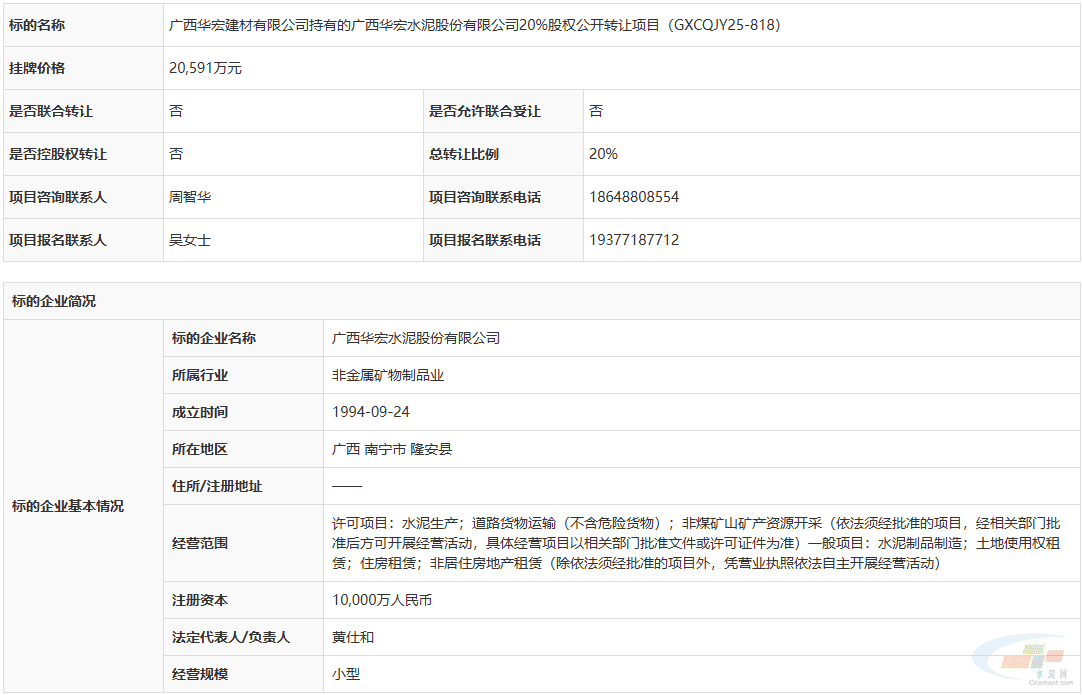This screenshot has height=695, width=1083.
Task: Click the 标的企业基本情况 row header cell
Action: (68, 506)
